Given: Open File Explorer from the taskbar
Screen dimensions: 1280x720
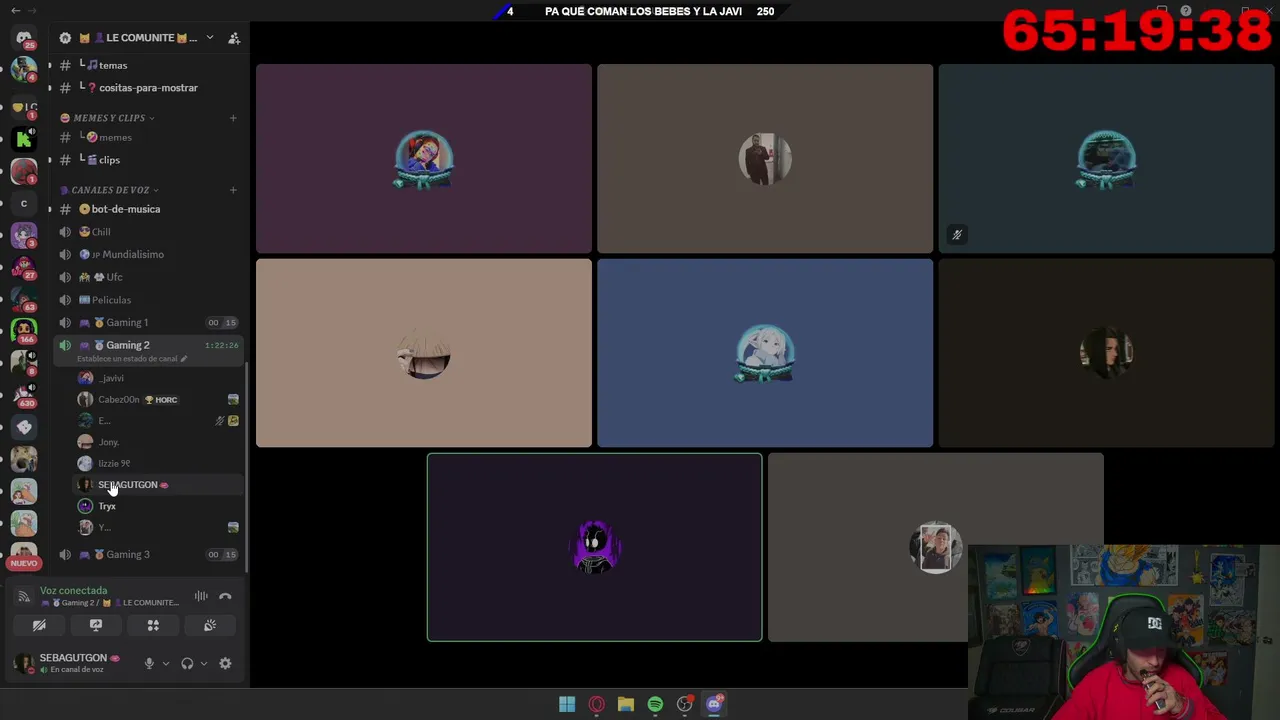Looking at the screenshot, I should (626, 704).
